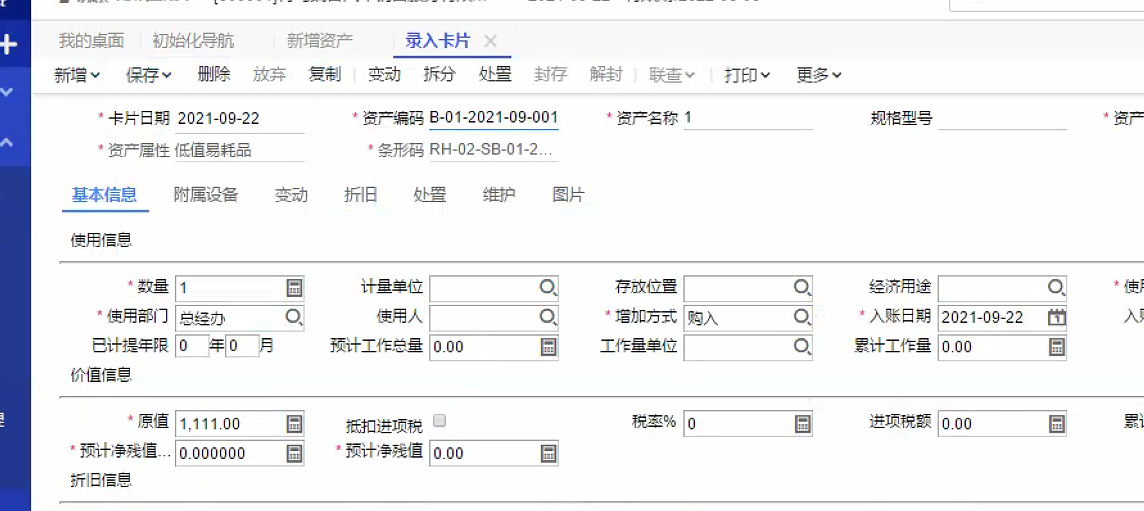Switch to 初始化导航 tab
The width and height of the screenshot is (1144, 511).
(193, 41)
